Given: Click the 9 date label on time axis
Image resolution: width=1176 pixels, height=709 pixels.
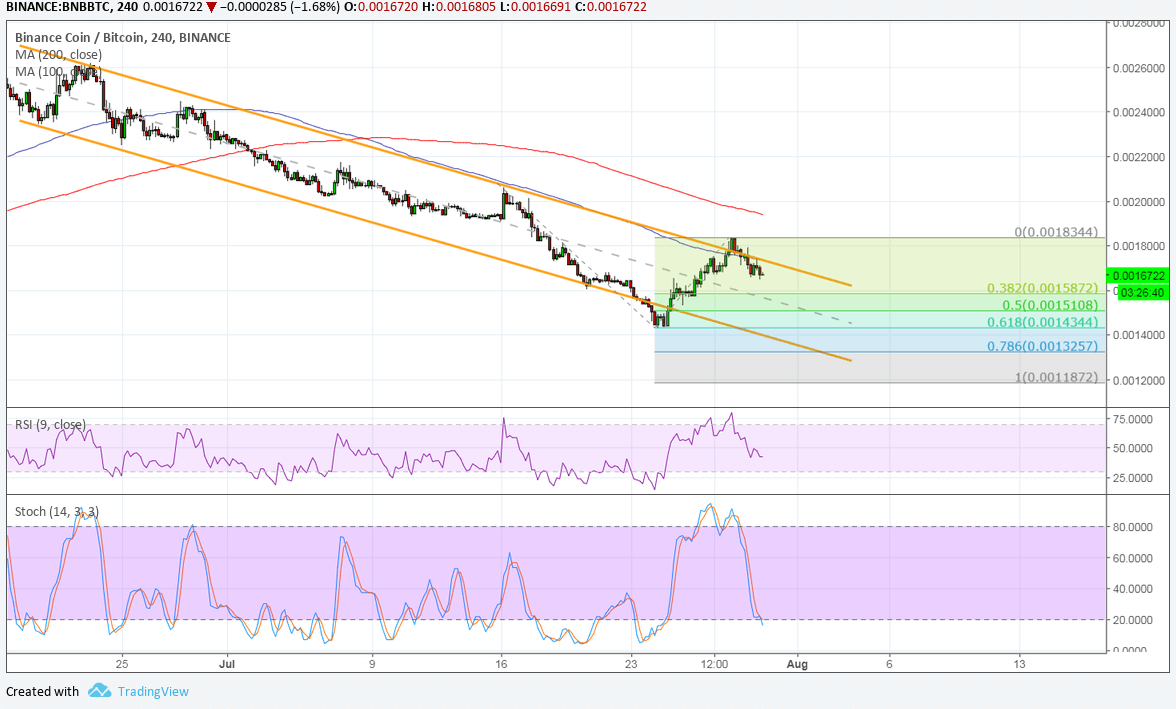Looking at the screenshot, I should click(372, 664).
